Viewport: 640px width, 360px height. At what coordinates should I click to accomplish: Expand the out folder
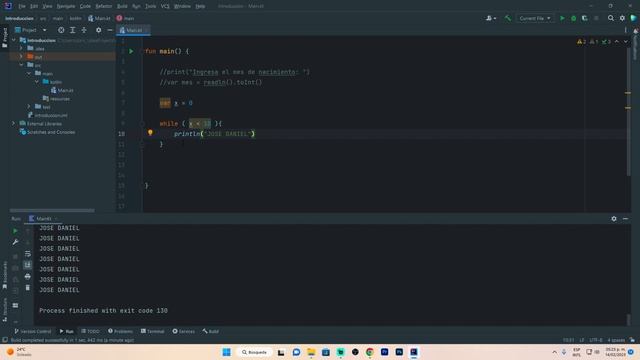tap(21, 57)
